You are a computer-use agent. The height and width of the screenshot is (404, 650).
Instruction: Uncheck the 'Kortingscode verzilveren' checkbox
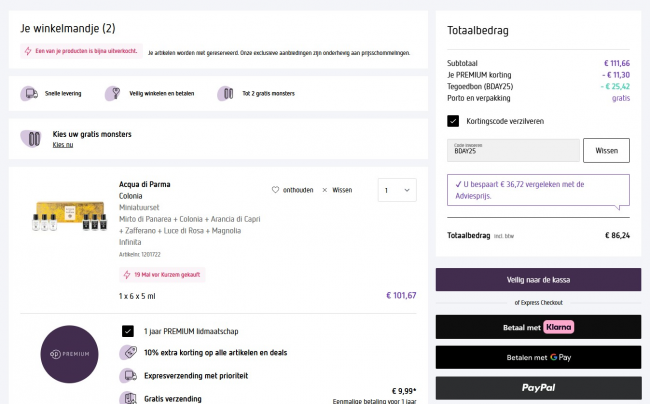(x=454, y=121)
